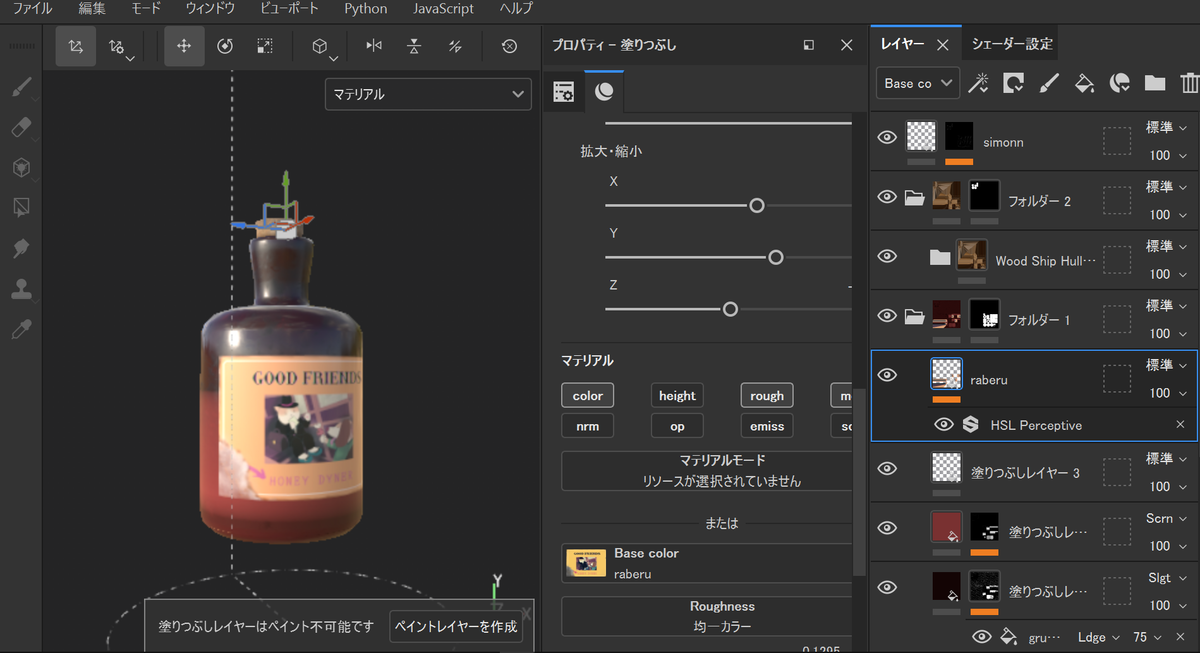Open the ウィンドウ menu

point(210,9)
